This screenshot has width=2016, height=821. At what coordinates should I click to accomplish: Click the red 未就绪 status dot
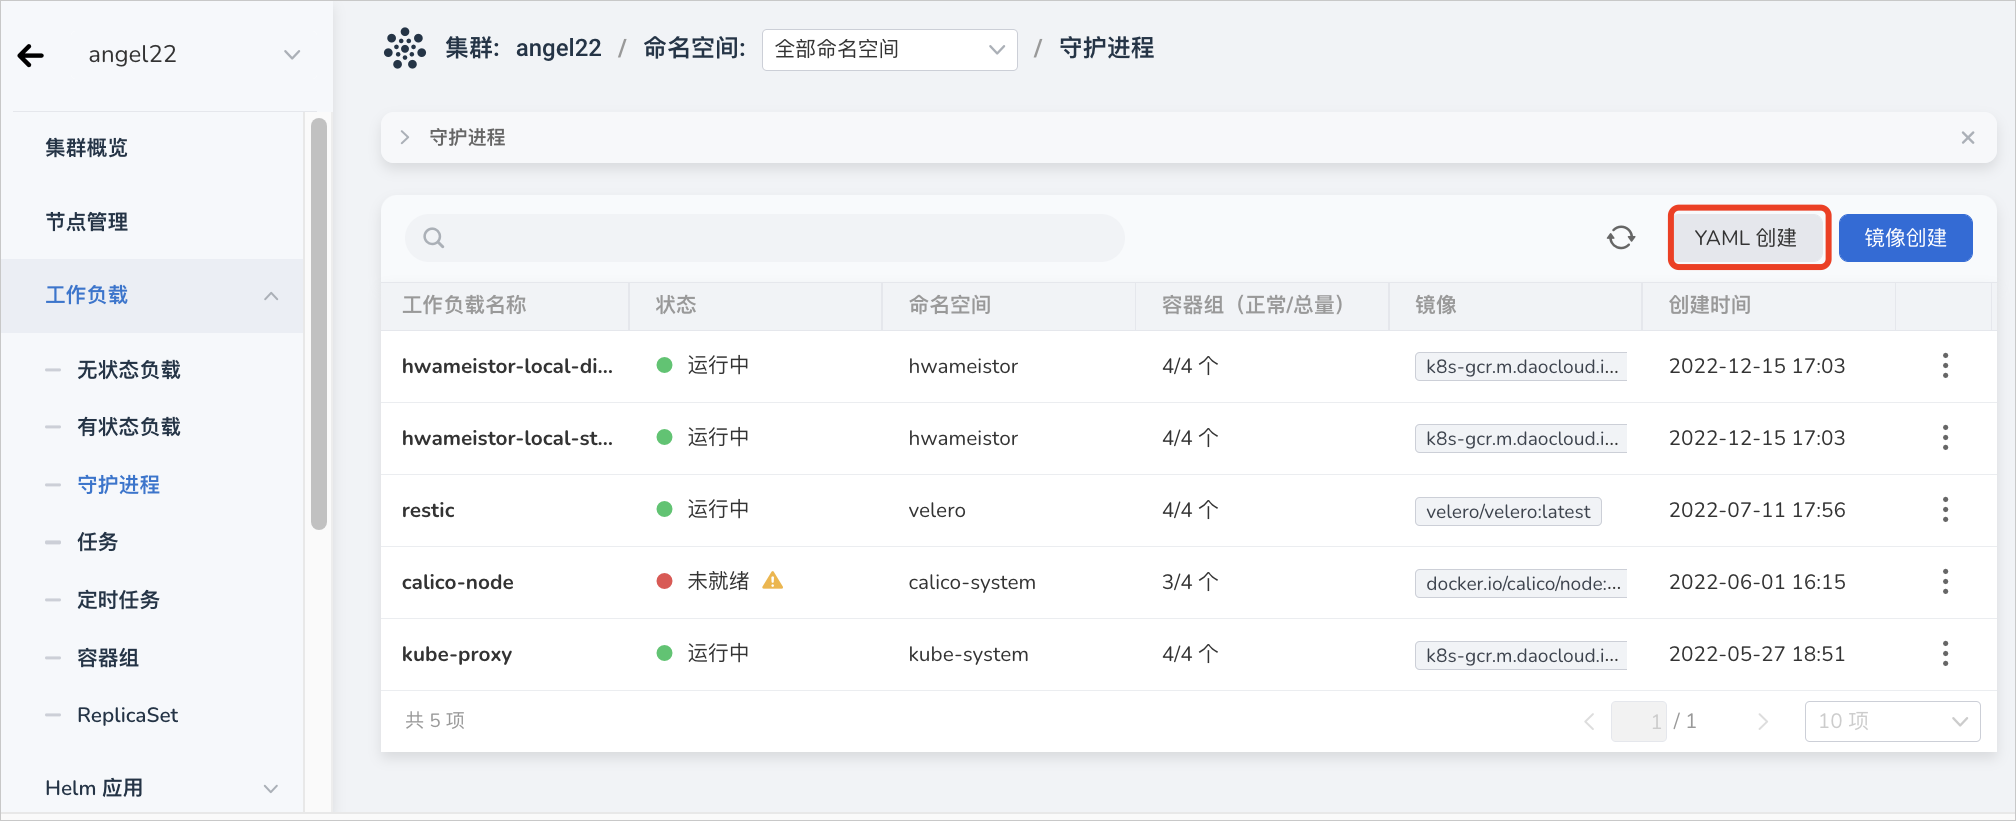664,581
